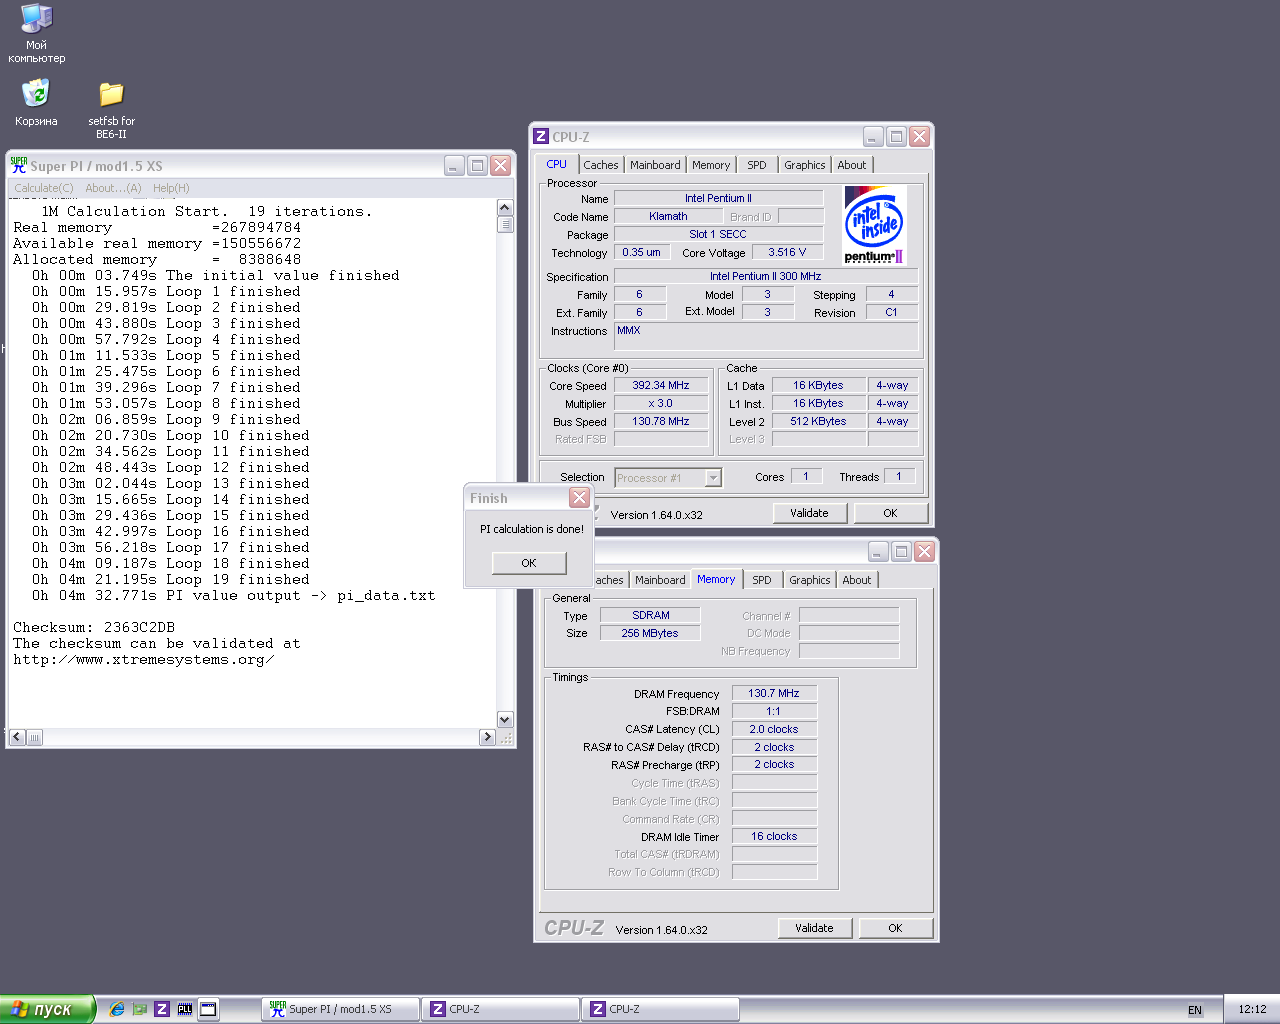The height and width of the screenshot is (1024, 1280).
Task: Click Super PI vertical scrollbar down arrow
Action: coord(505,720)
